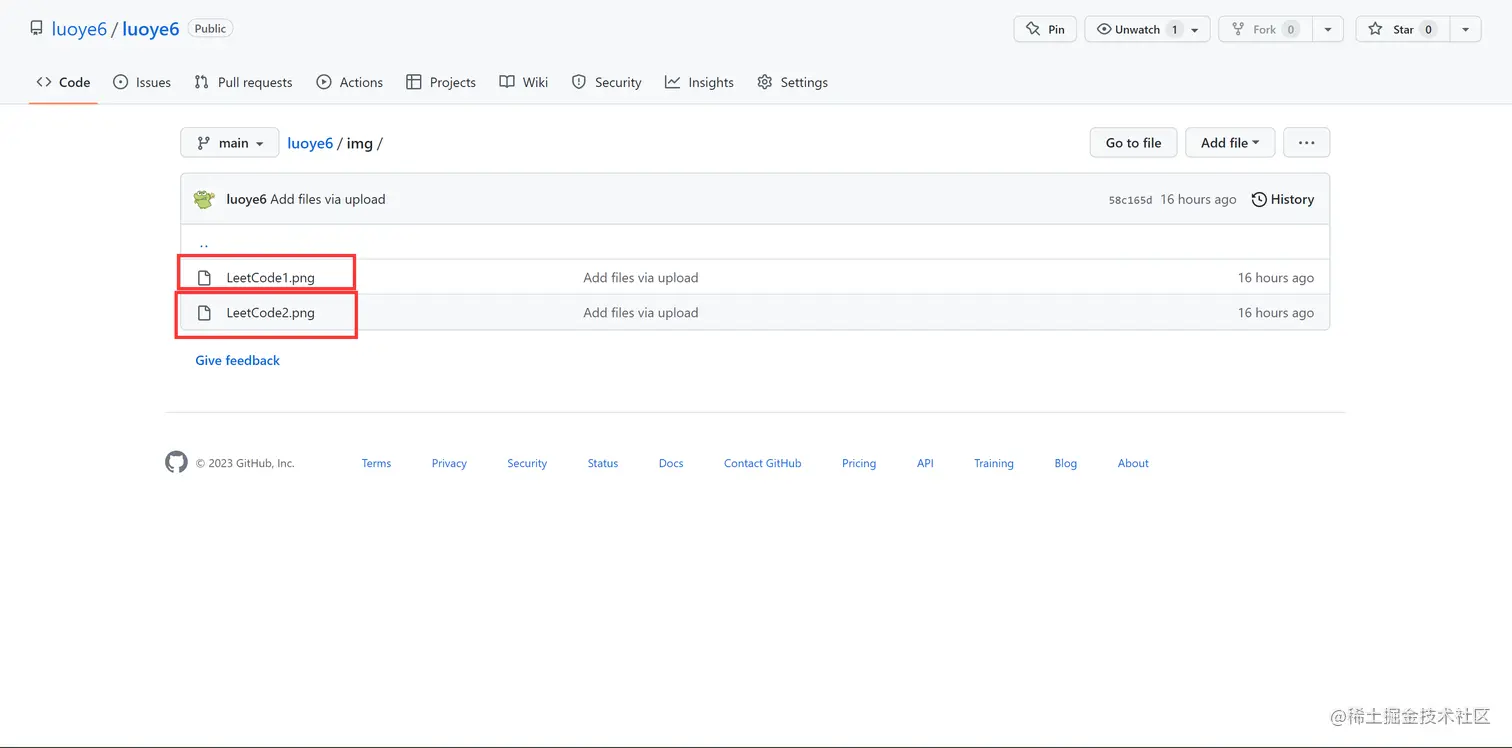Open the LeetCode2.png file
Screen dimensions: 1512x748
tap(270, 313)
